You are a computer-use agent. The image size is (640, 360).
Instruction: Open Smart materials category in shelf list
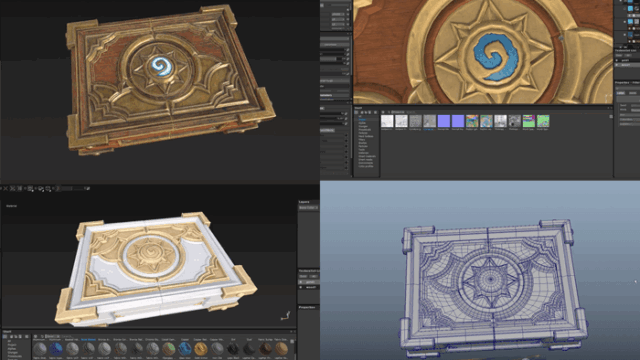pyautogui.click(x=367, y=156)
